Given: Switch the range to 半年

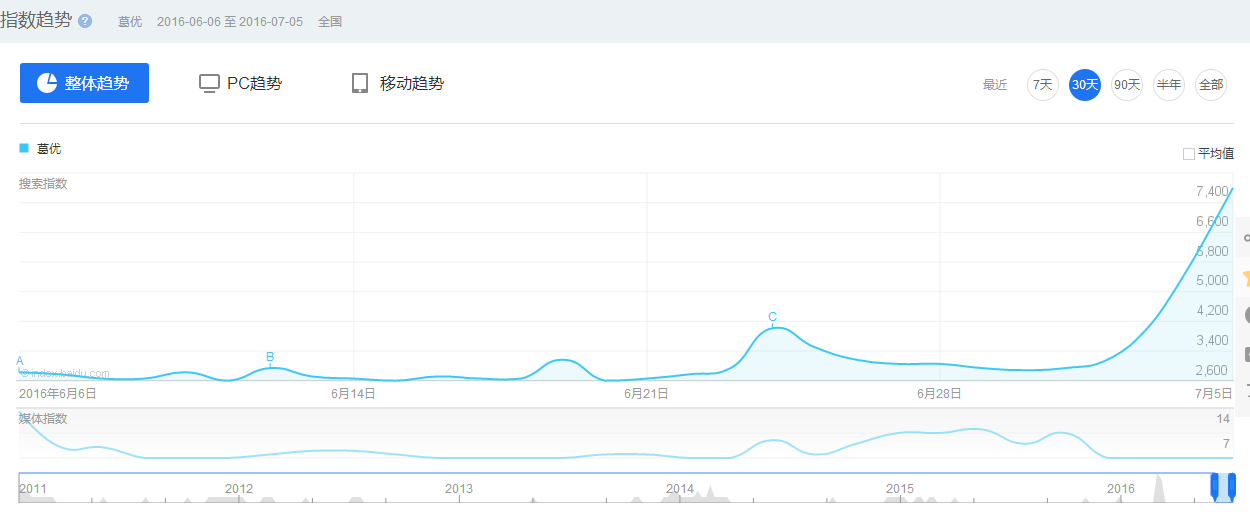Looking at the screenshot, I should (x=1169, y=85).
